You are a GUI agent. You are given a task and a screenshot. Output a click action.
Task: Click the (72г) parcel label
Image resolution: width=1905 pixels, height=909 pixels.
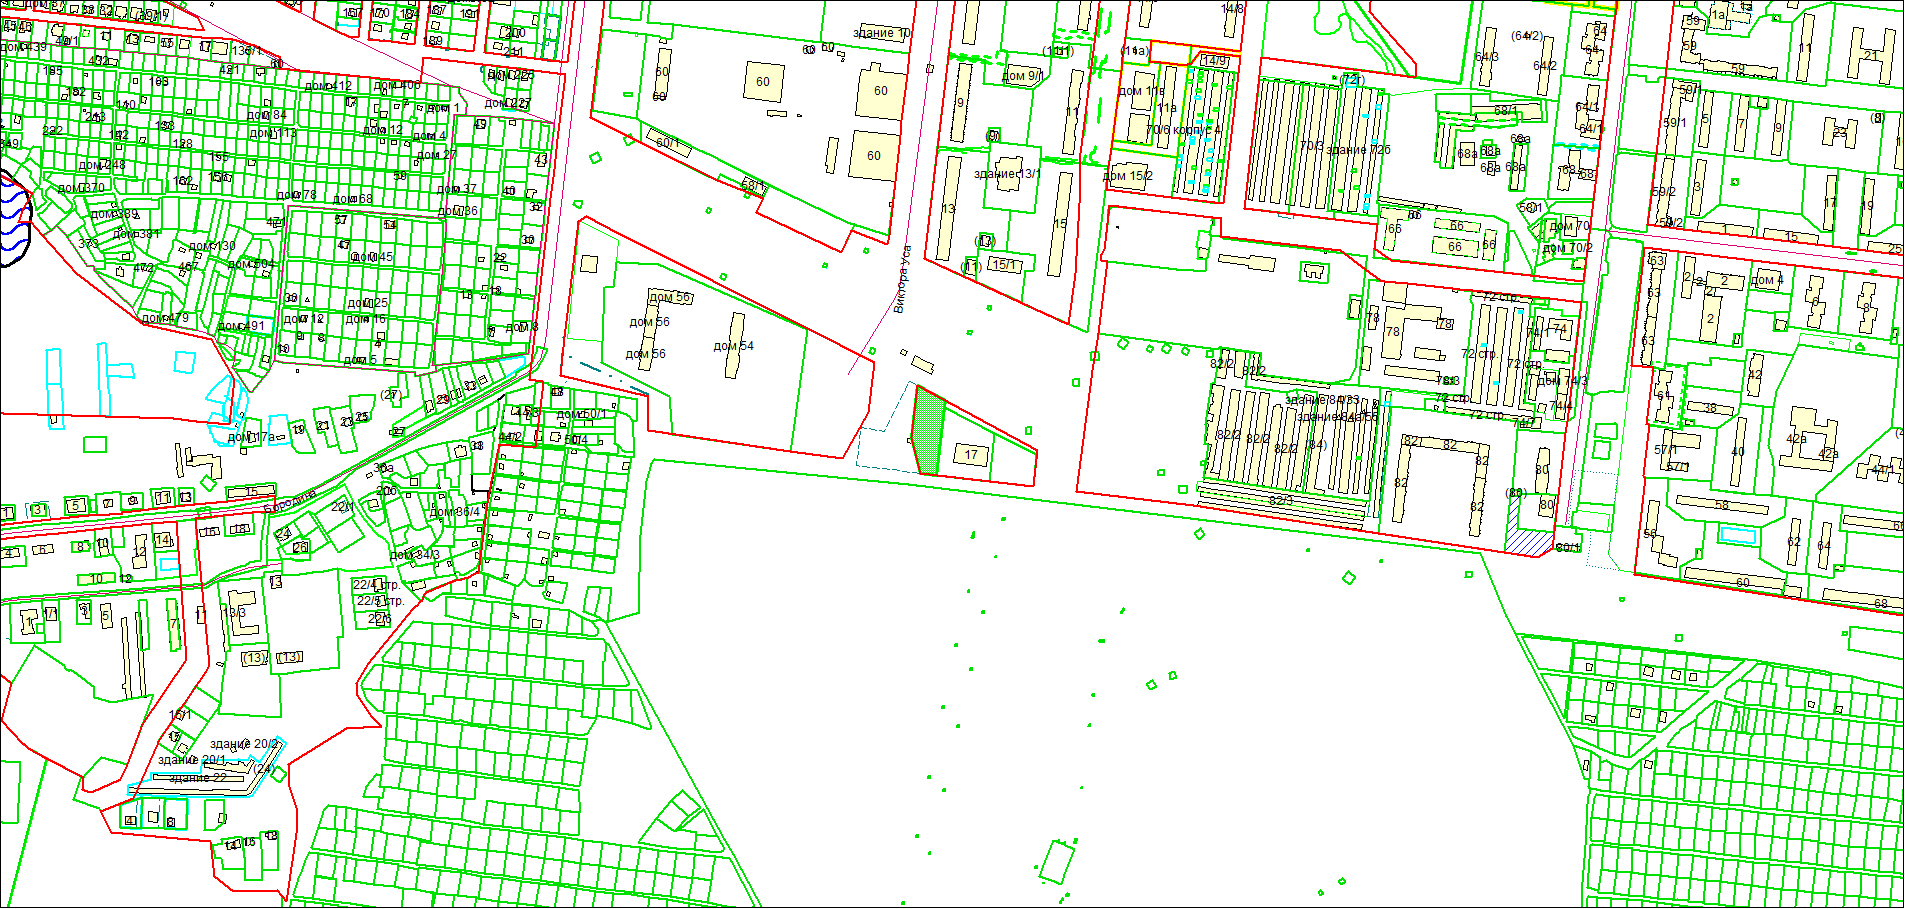coord(1350,79)
